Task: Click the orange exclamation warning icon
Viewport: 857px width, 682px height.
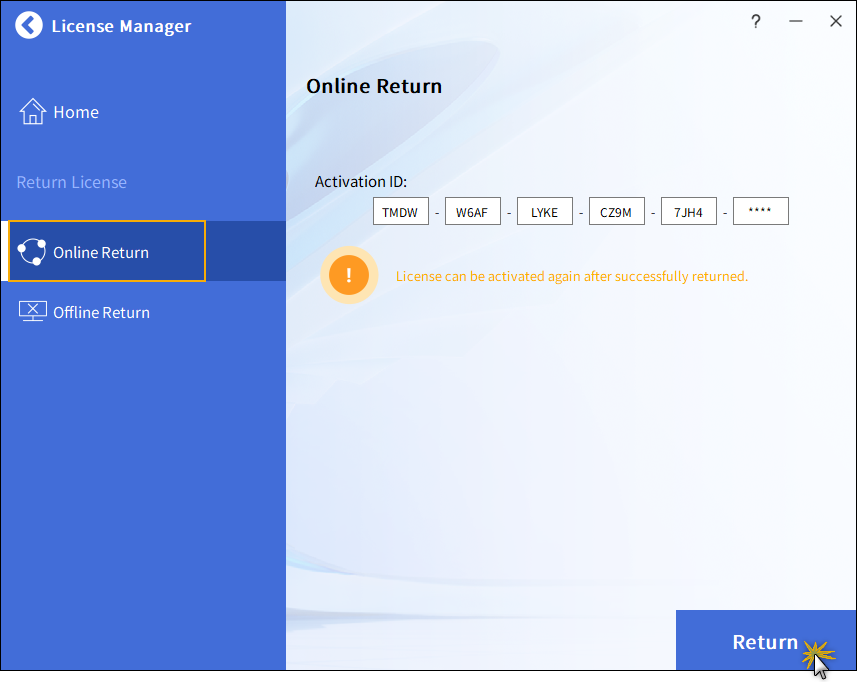Action: point(349,276)
